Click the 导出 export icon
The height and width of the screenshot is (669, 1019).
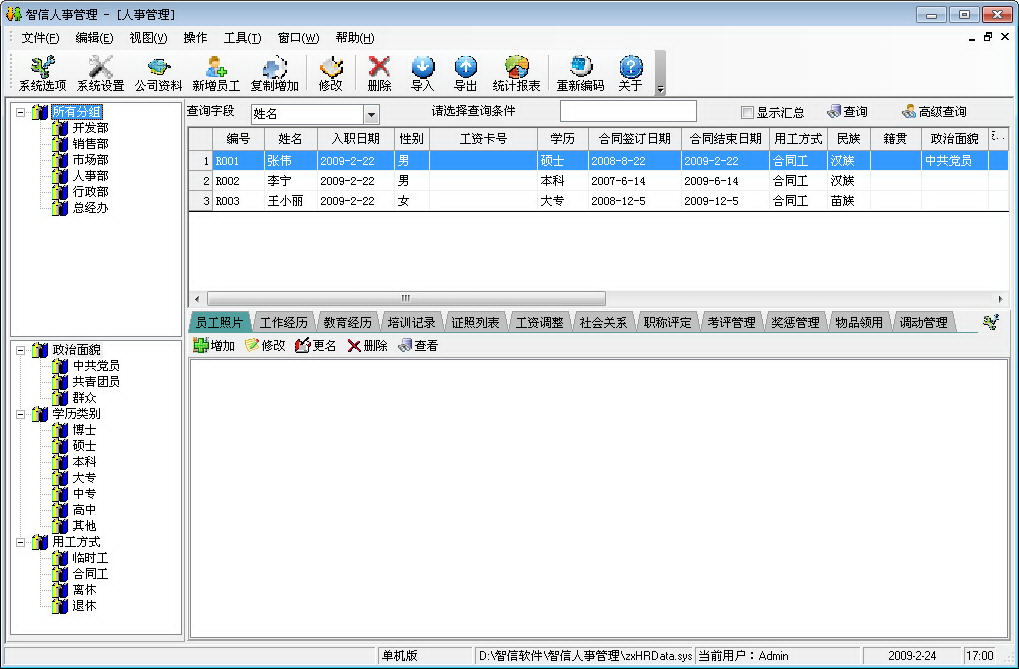(x=465, y=73)
